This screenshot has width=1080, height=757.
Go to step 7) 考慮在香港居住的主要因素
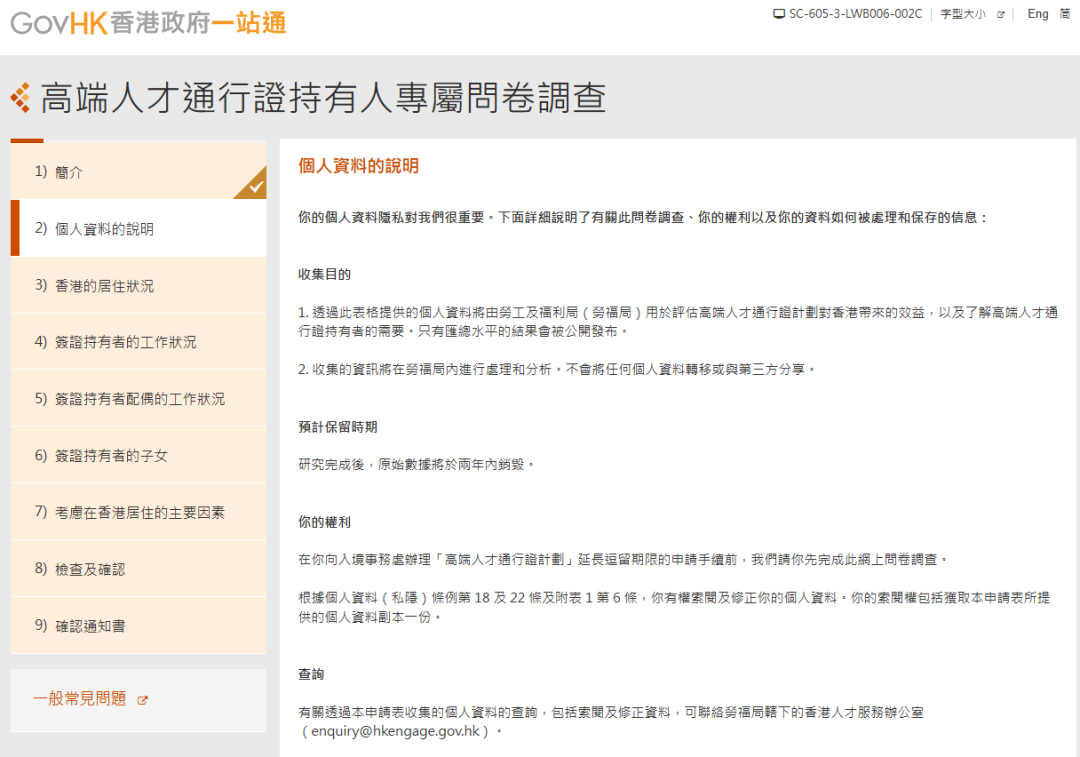[x=138, y=512]
